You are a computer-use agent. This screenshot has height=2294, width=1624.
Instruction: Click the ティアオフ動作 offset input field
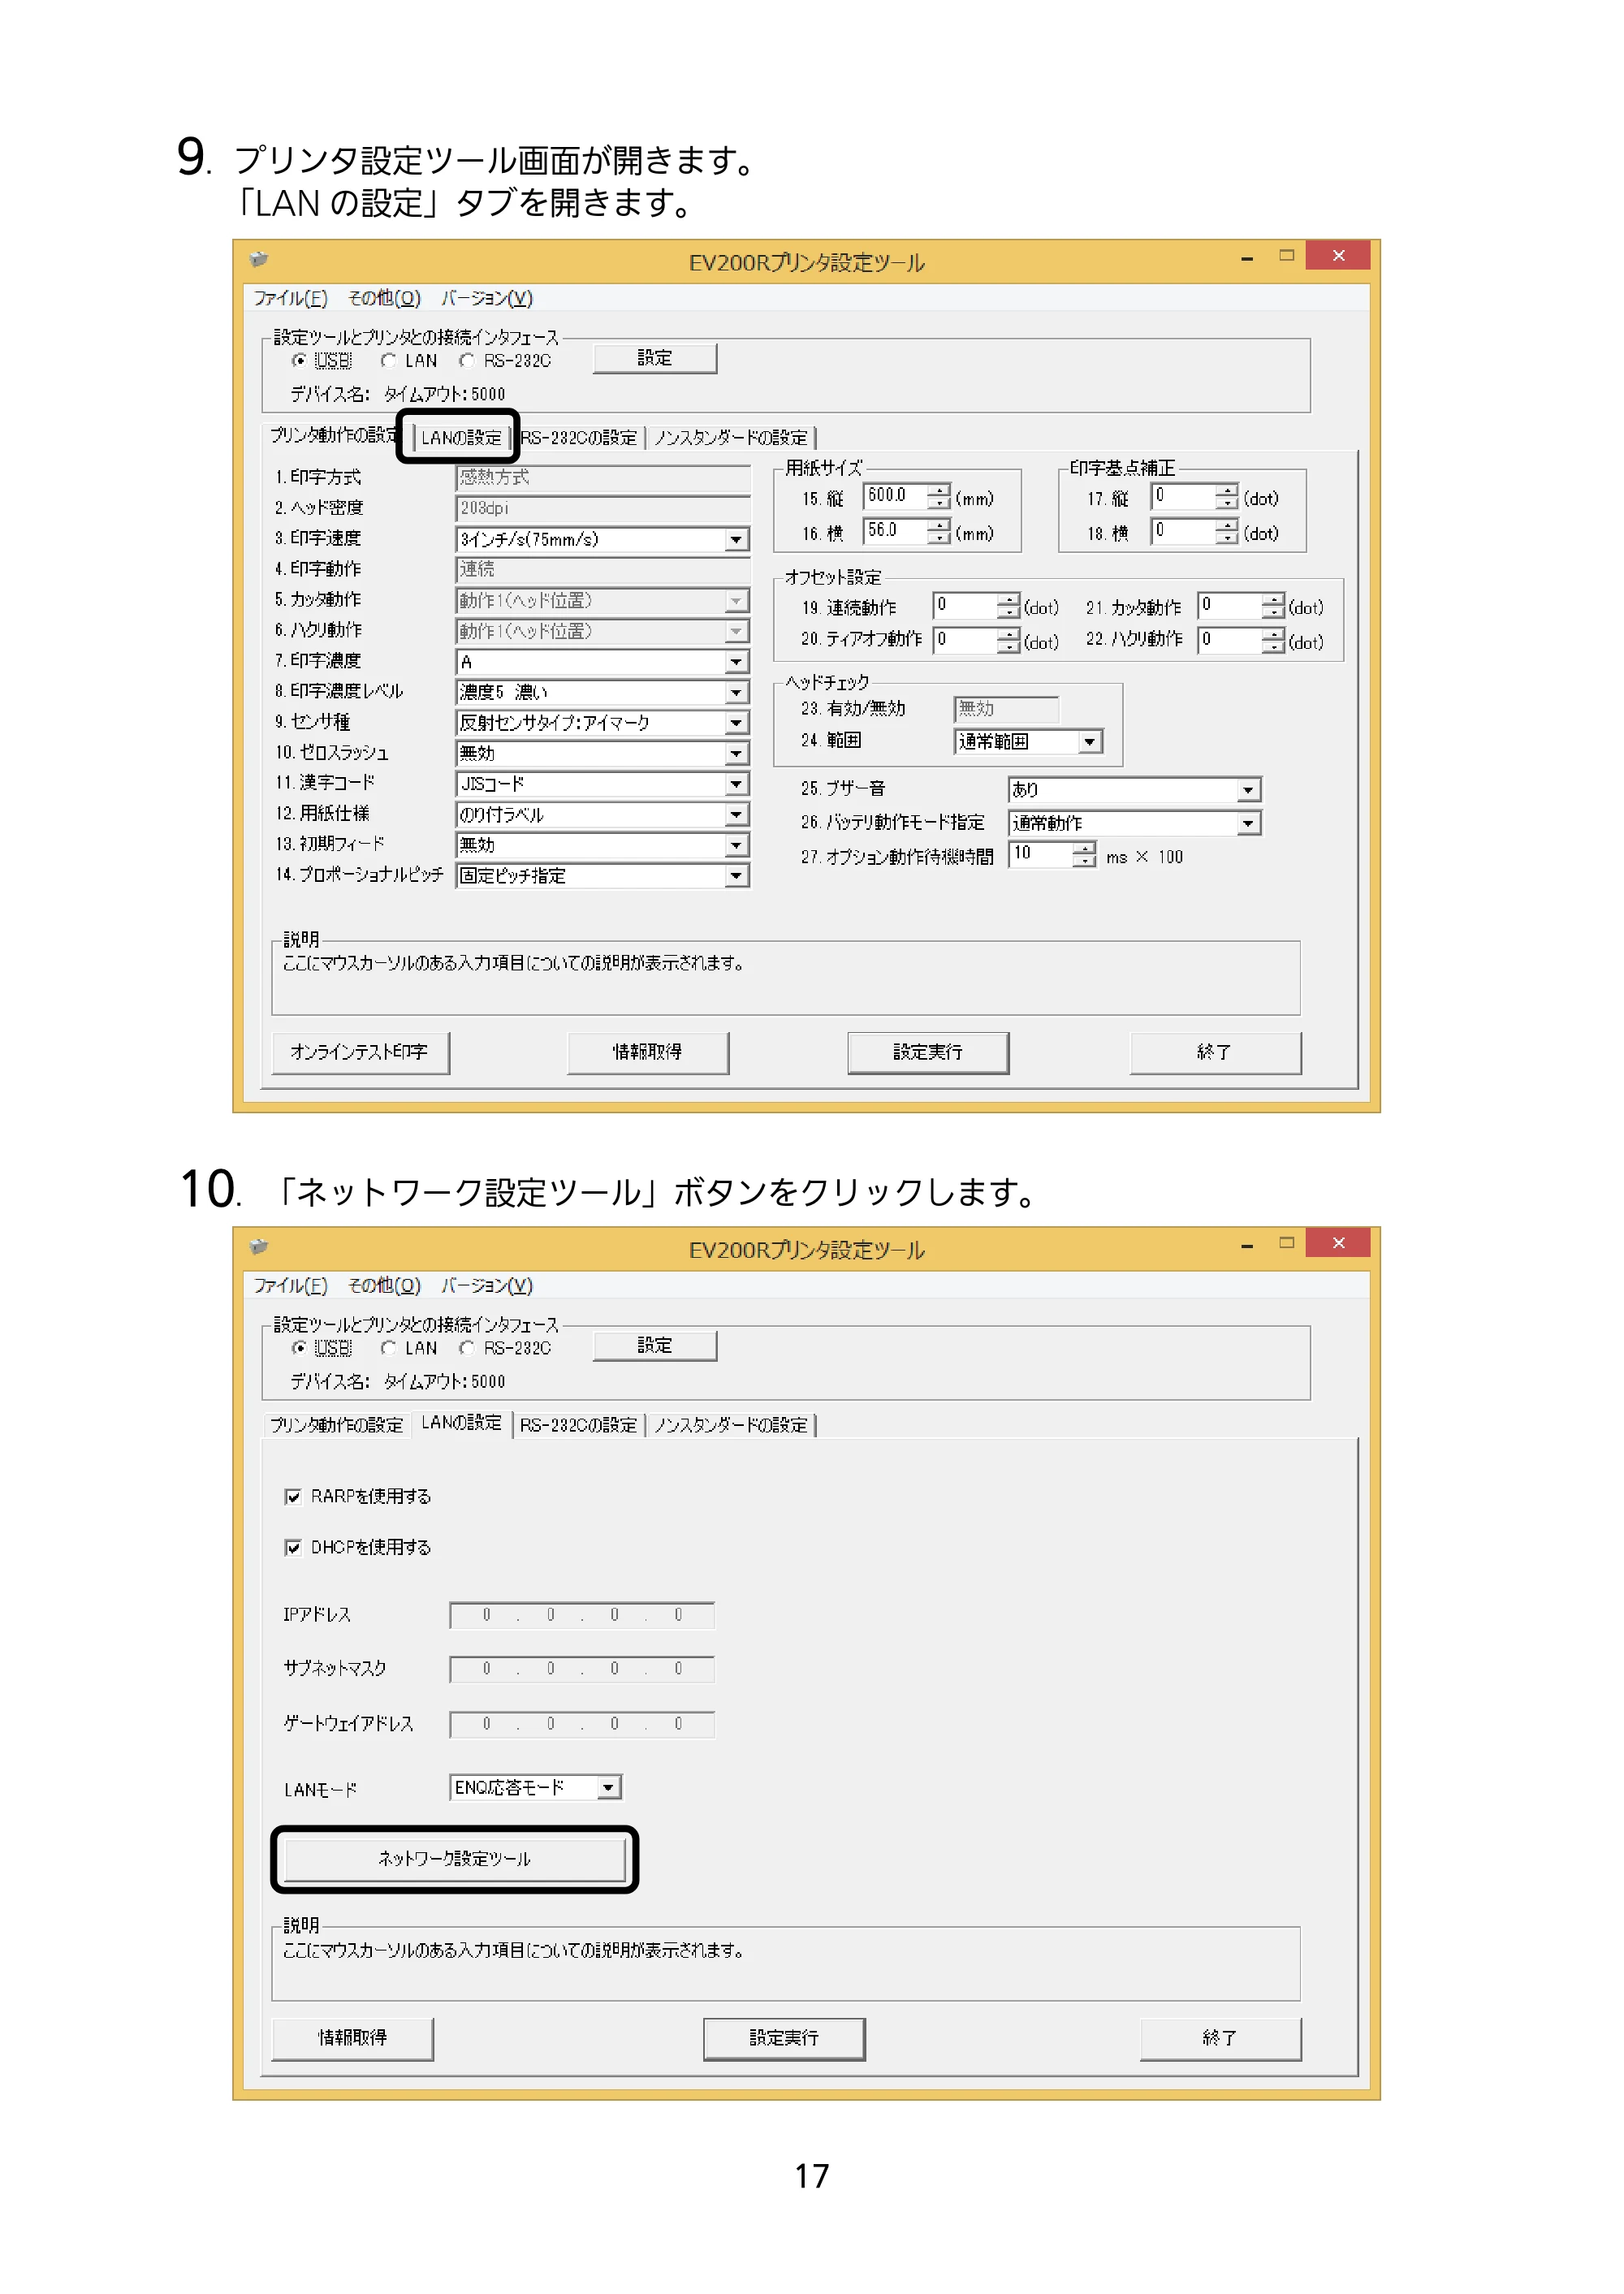pyautogui.click(x=966, y=640)
